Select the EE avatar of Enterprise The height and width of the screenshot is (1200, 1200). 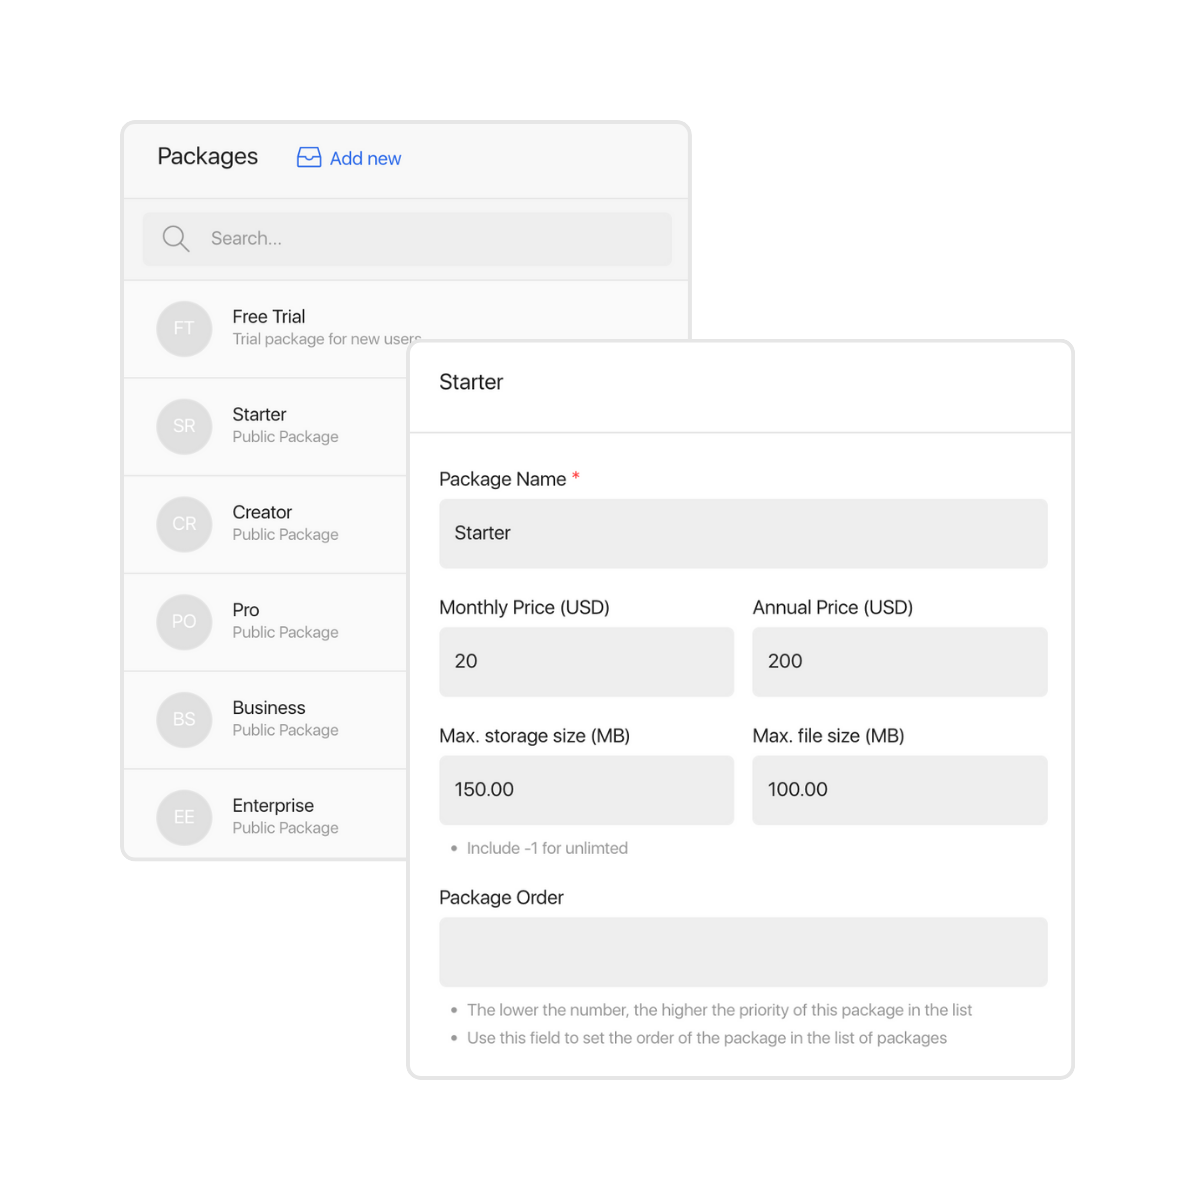coord(184,817)
